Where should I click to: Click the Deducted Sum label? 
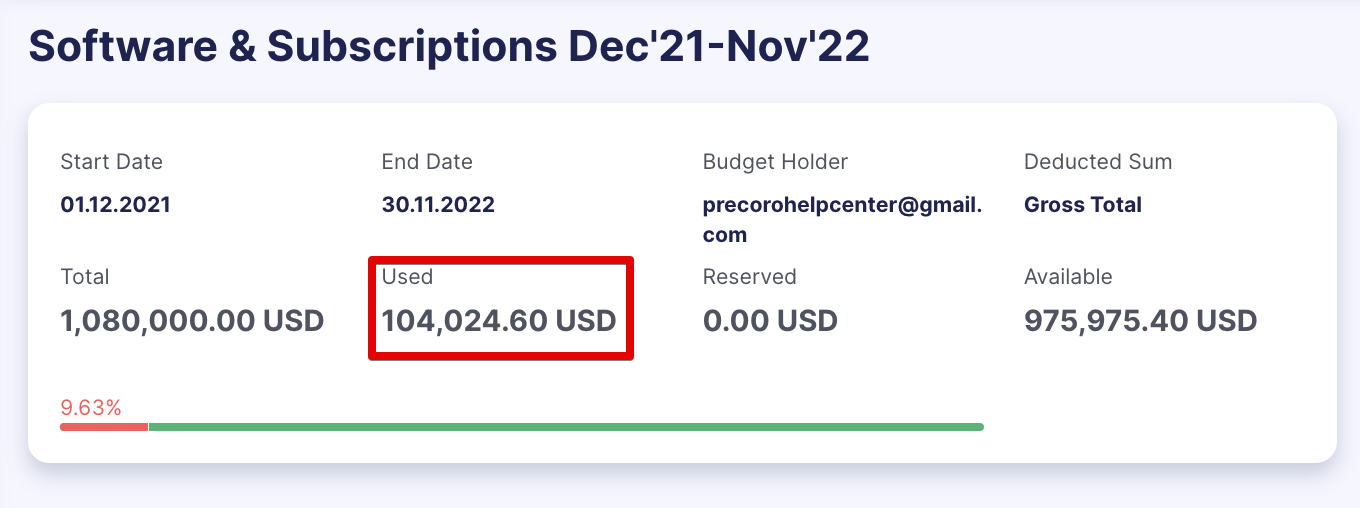pyautogui.click(x=1098, y=162)
